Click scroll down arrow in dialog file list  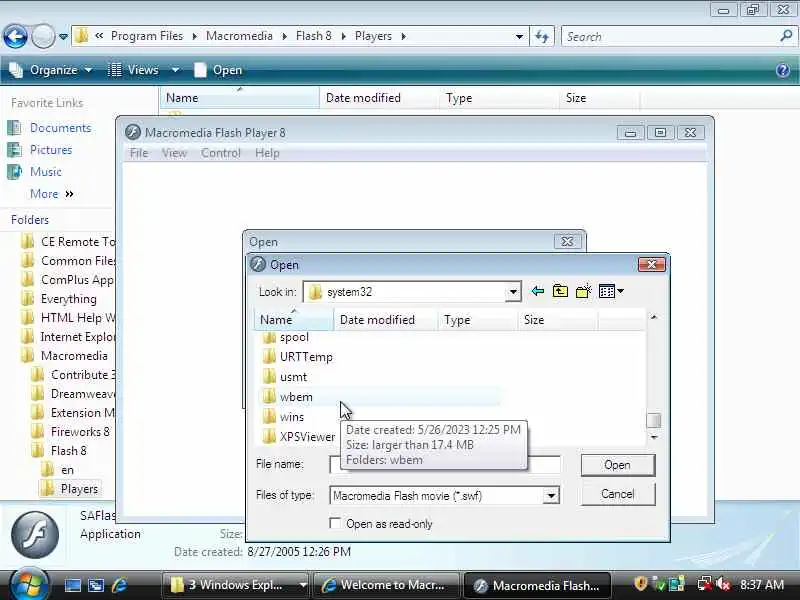(654, 438)
